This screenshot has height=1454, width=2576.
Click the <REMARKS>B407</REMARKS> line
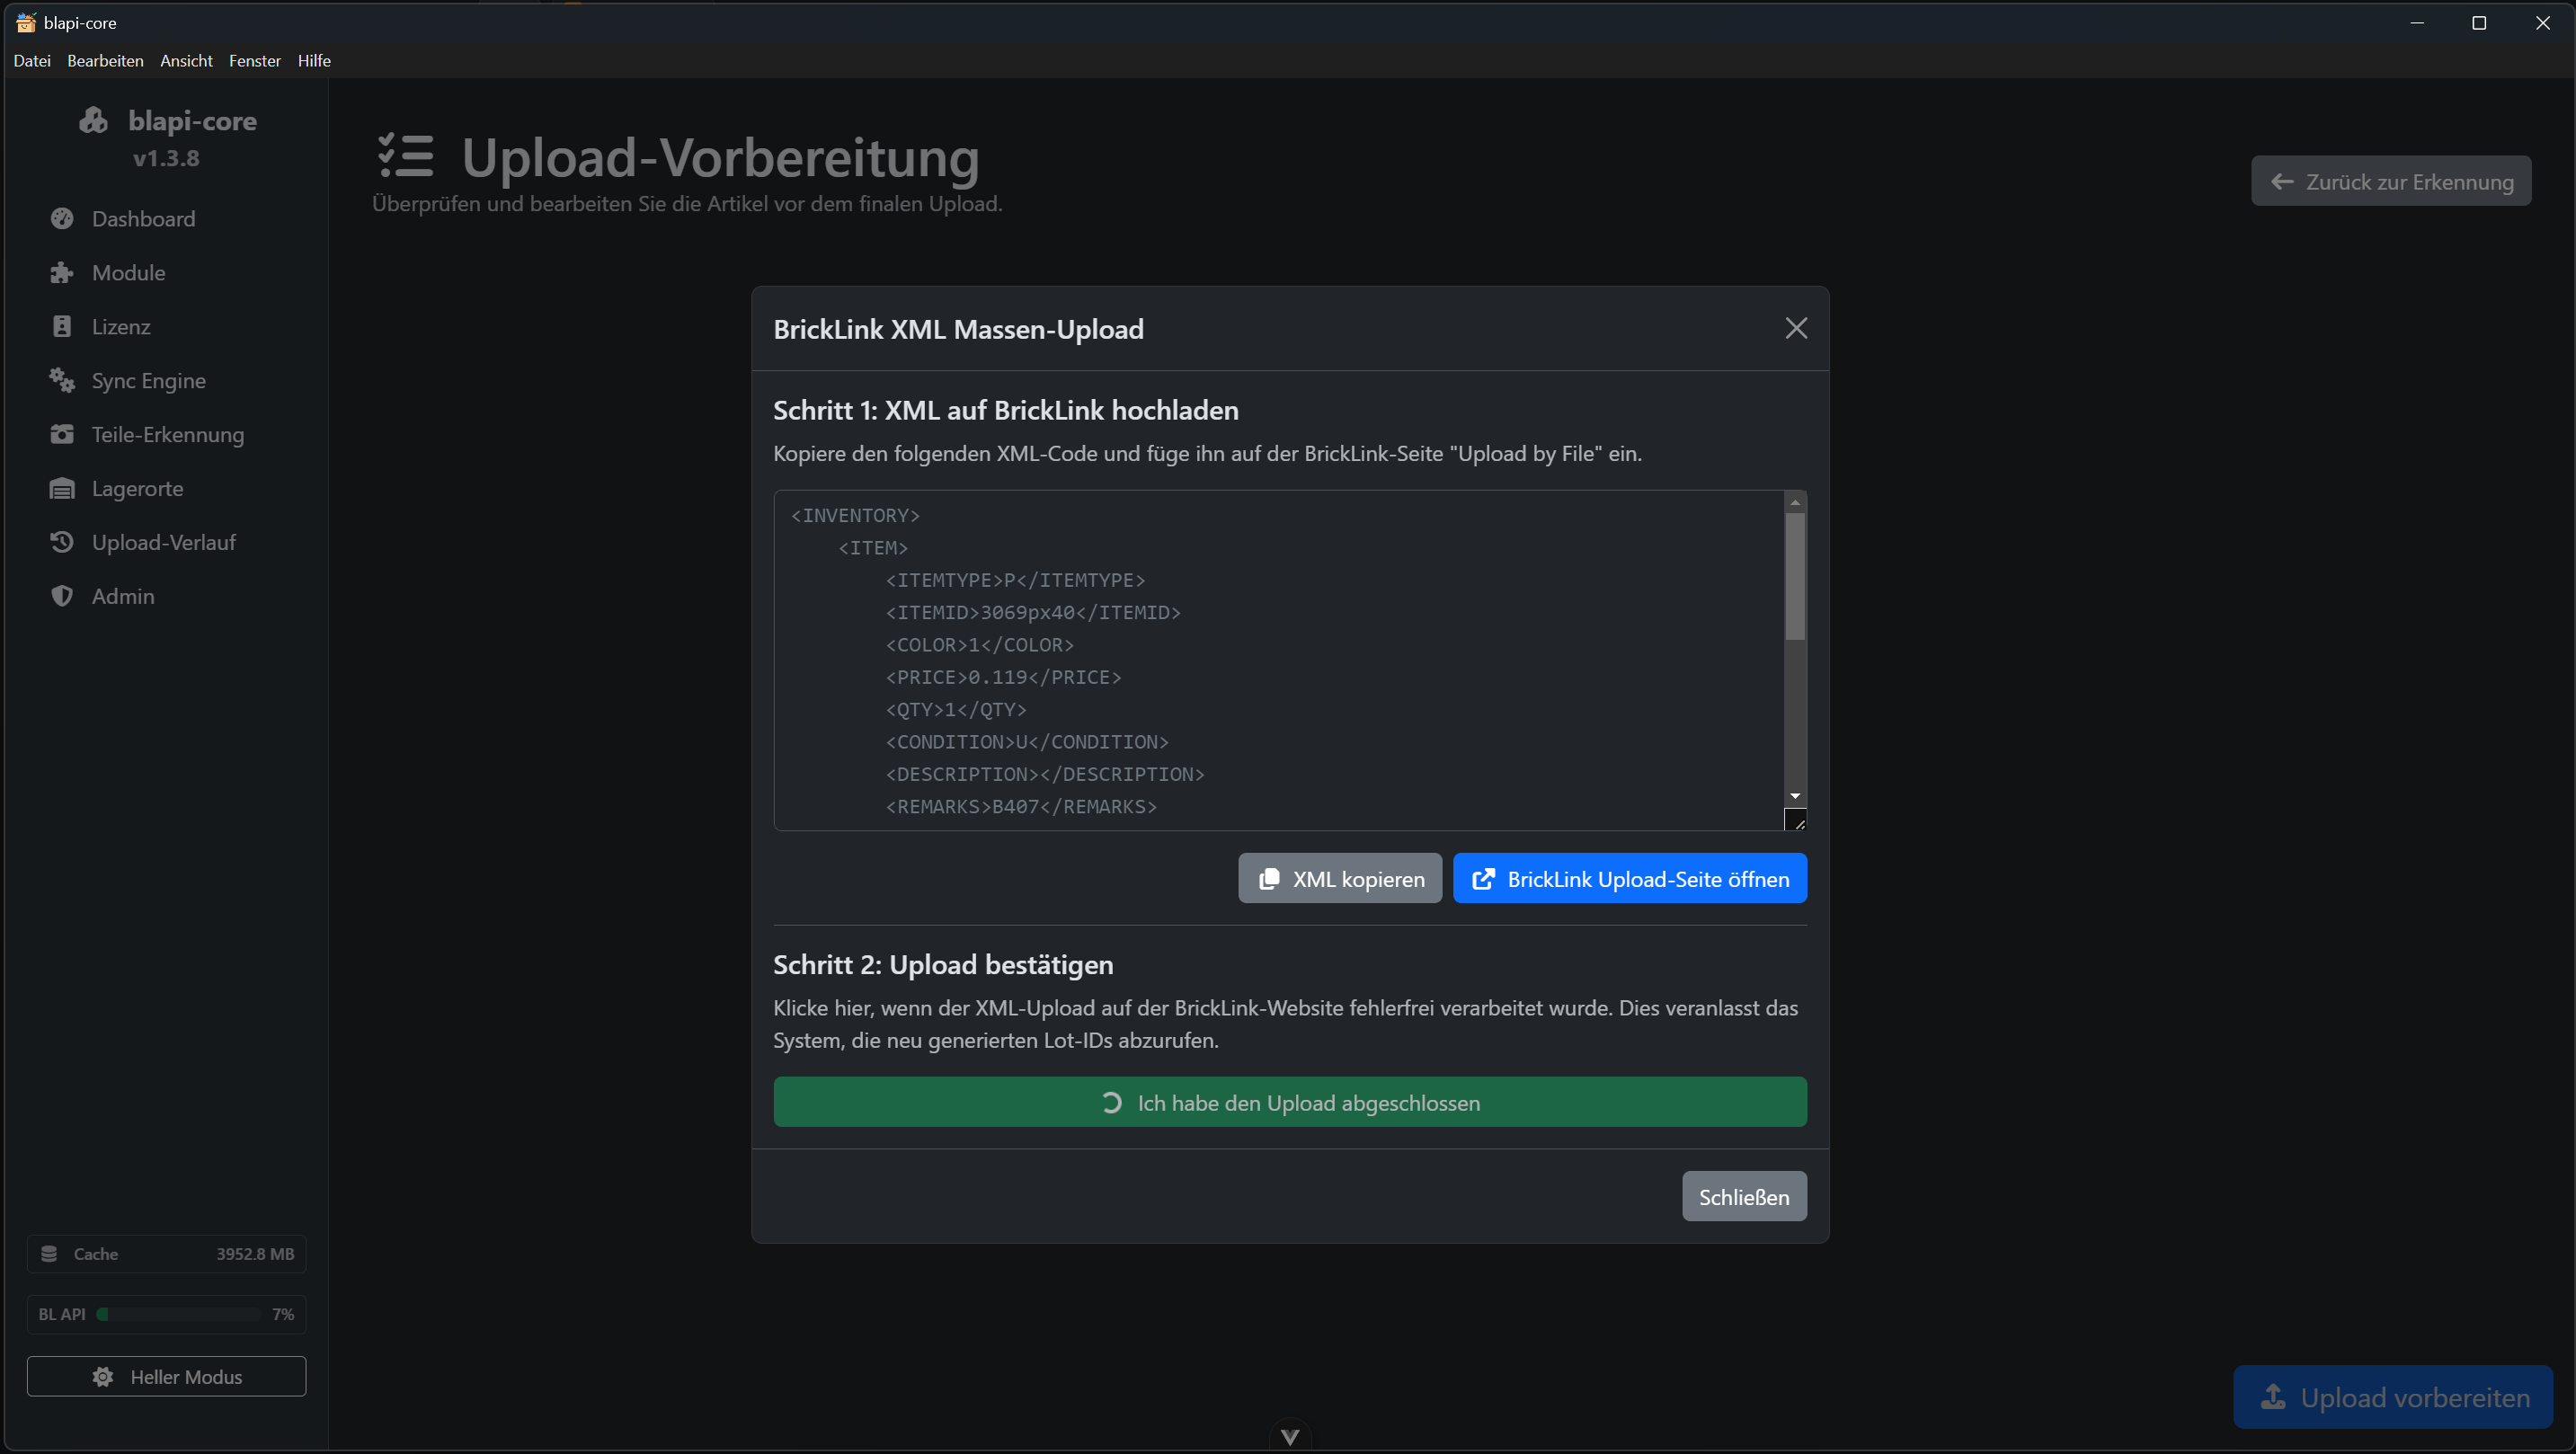click(1021, 806)
